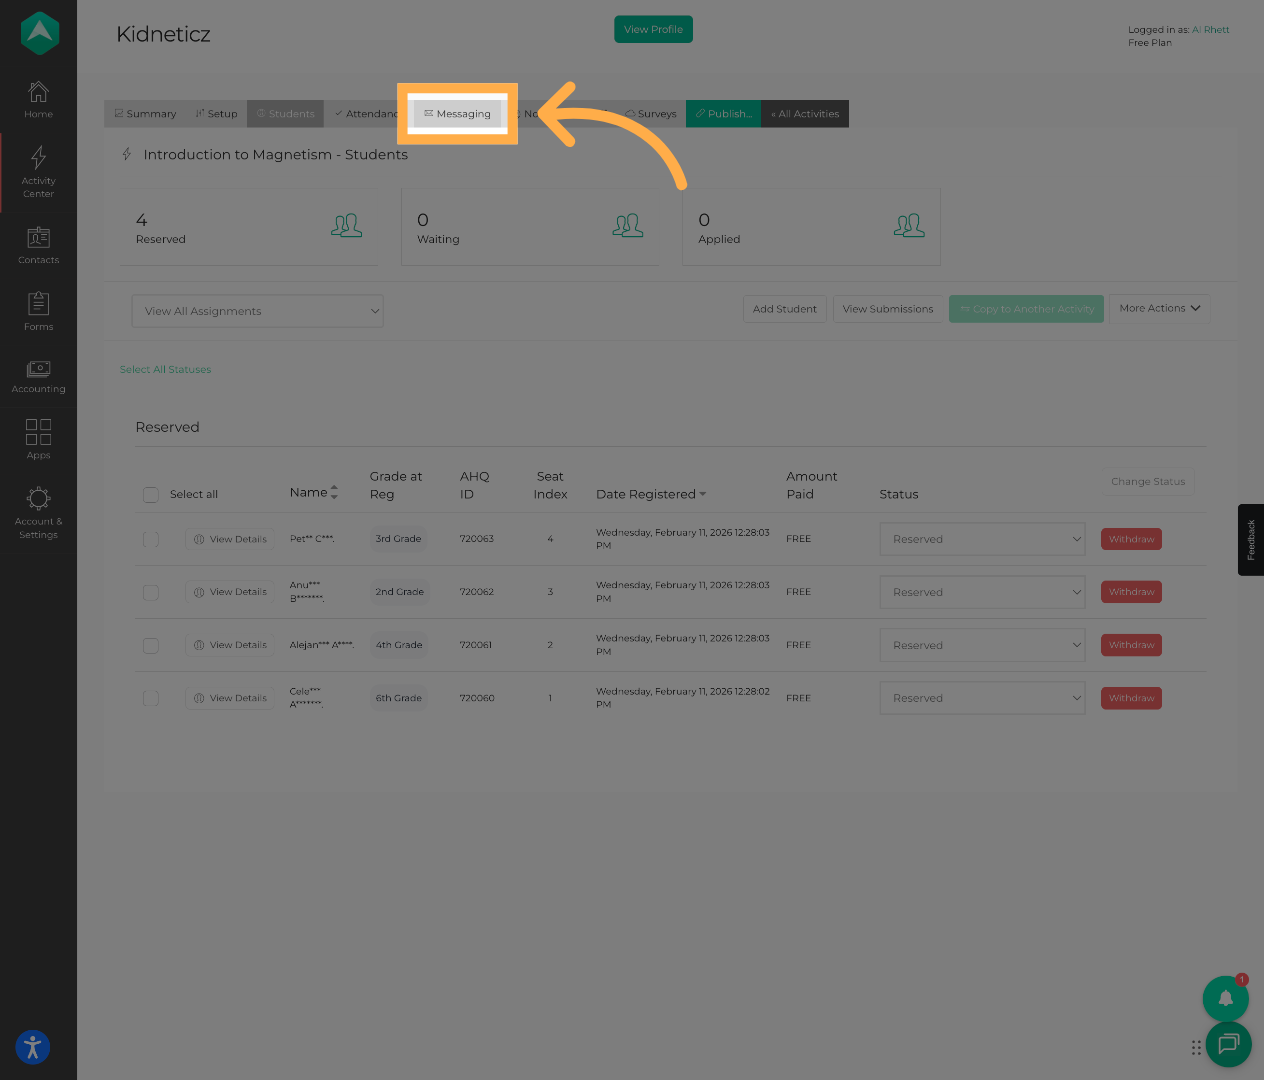Tick the checkbox for the 3rd Grade student row

[x=151, y=540]
